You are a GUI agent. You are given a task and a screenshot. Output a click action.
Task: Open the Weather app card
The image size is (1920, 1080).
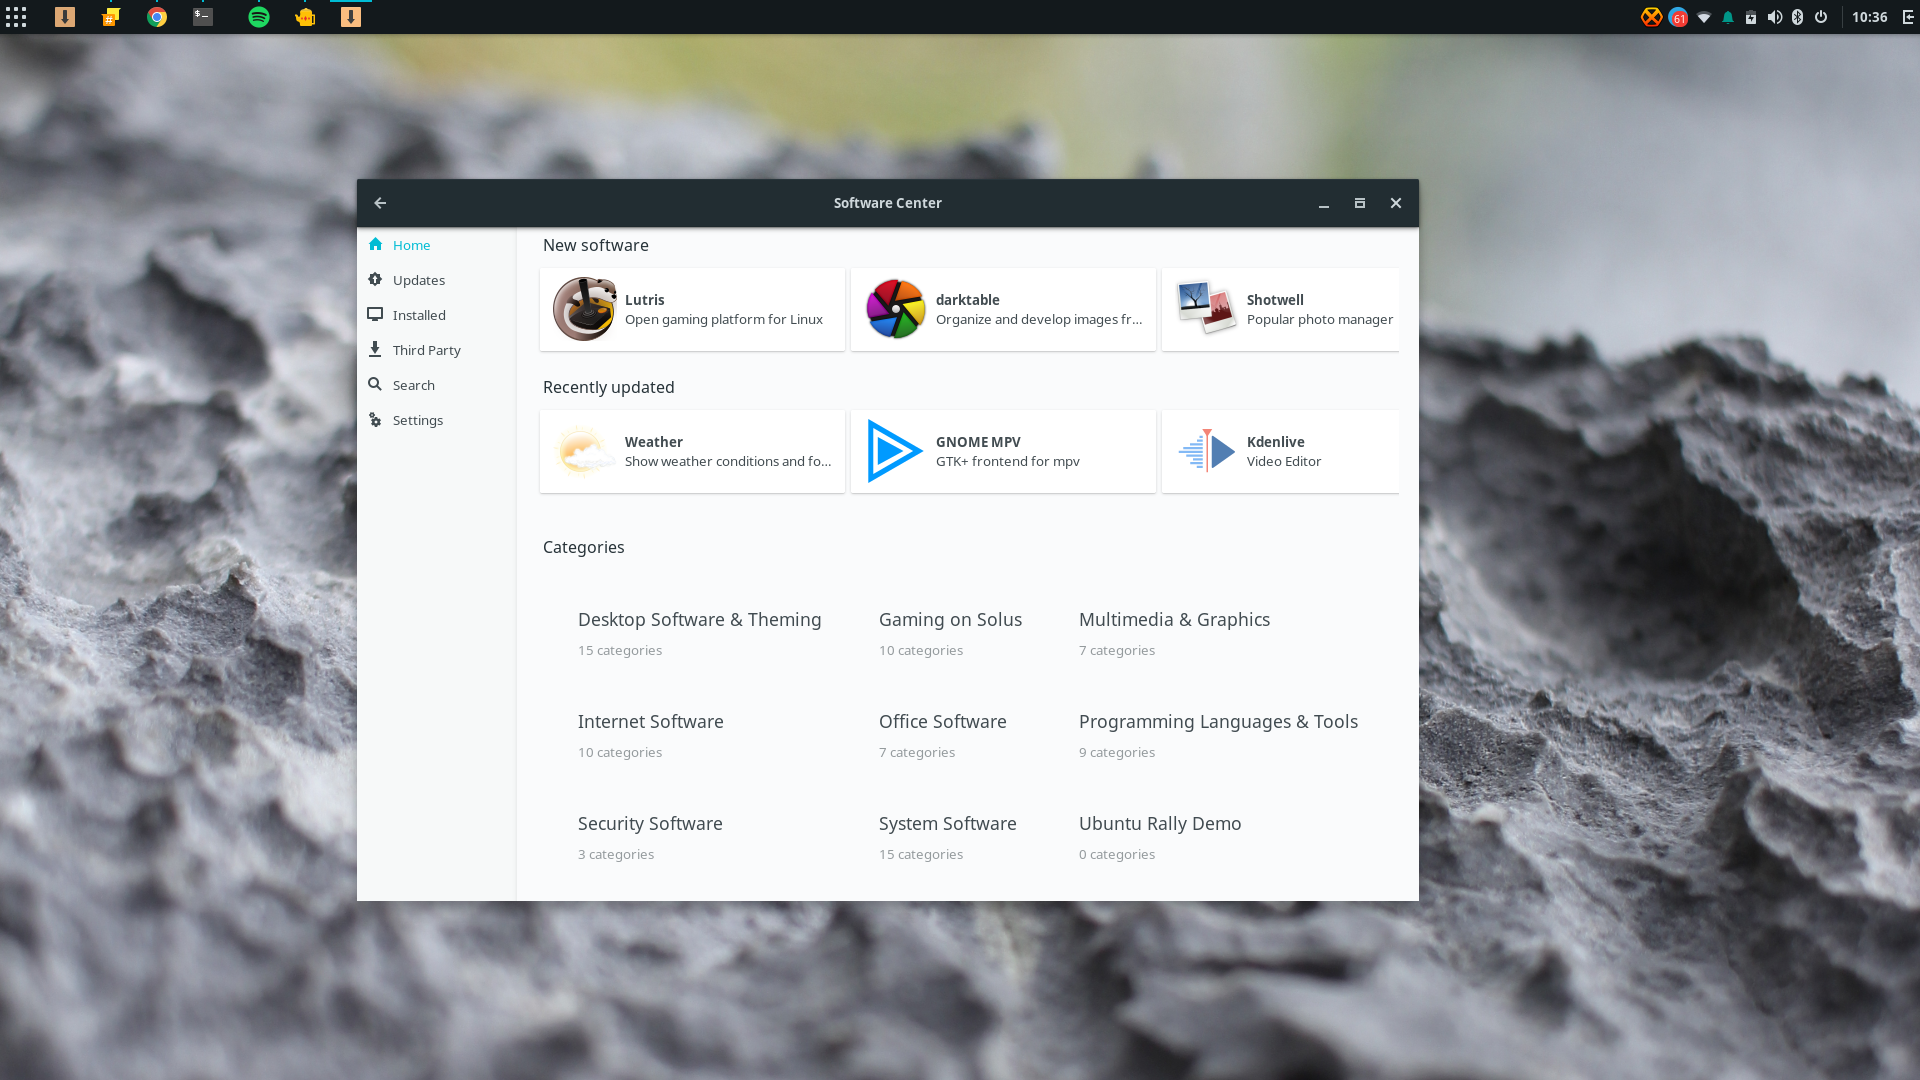692,451
